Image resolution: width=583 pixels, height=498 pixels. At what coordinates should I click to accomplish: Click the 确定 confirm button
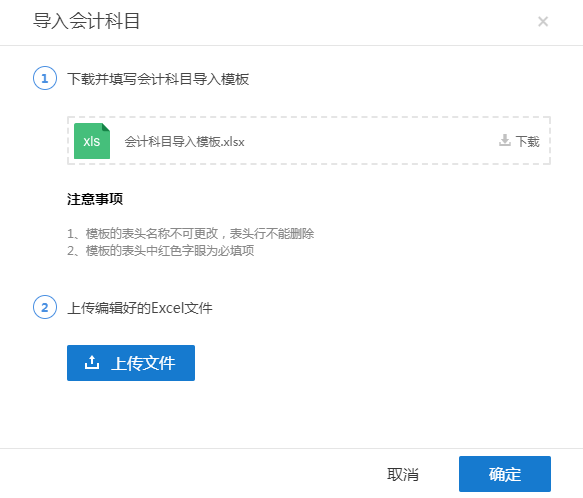505,474
